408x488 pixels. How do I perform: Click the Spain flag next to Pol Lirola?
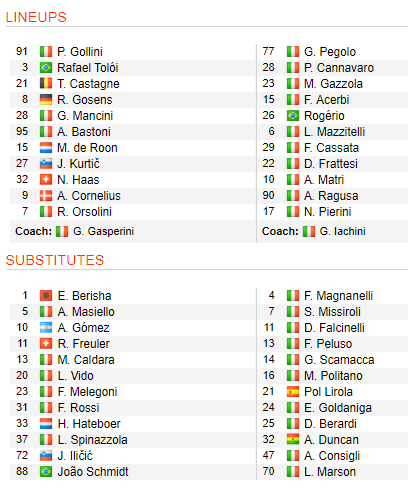click(x=293, y=392)
